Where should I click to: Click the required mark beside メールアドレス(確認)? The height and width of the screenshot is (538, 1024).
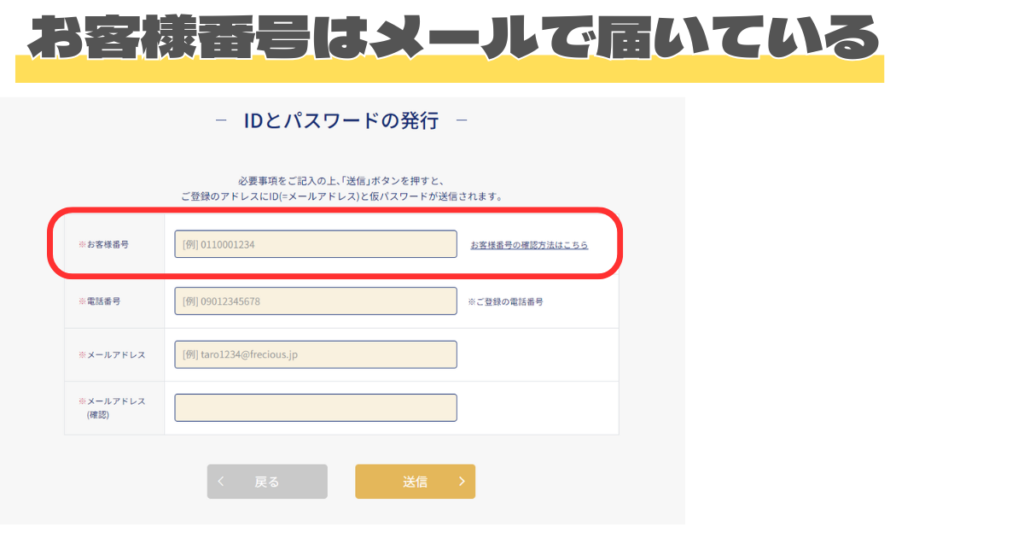(81, 401)
